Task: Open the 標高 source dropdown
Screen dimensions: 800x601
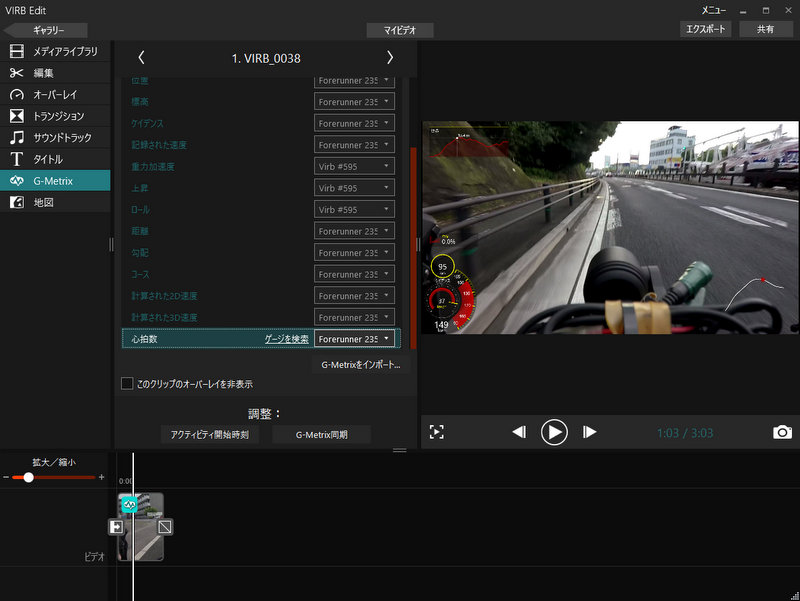Action: [354, 102]
